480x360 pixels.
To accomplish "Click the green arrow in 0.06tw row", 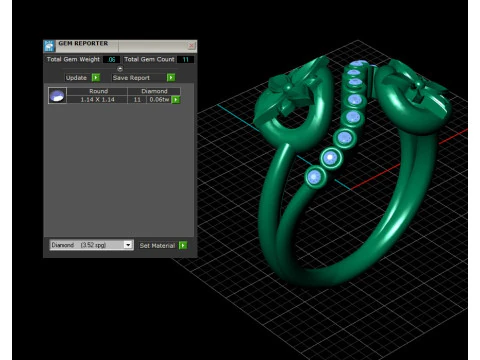I will tap(176, 99).
